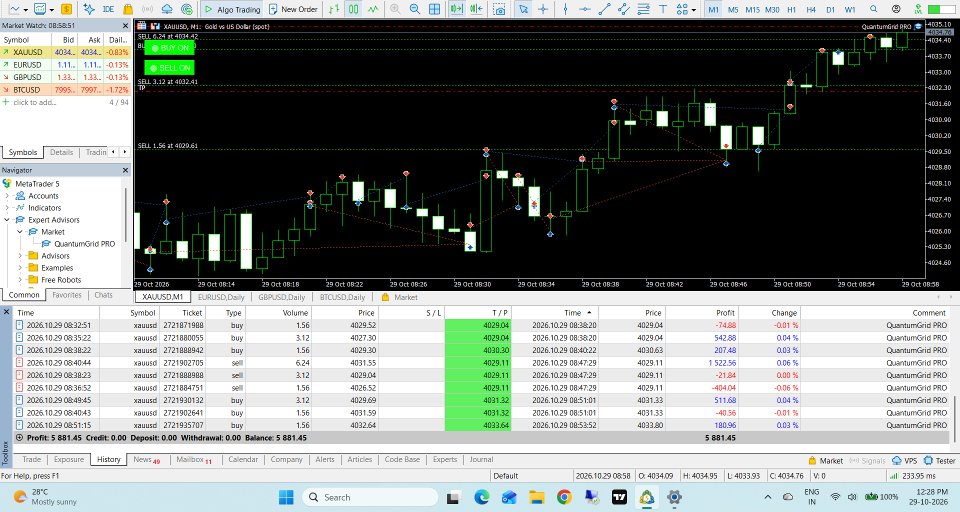Switch chart to bar chart view
Viewport: 960px width, 512px height.
pos(334,9)
